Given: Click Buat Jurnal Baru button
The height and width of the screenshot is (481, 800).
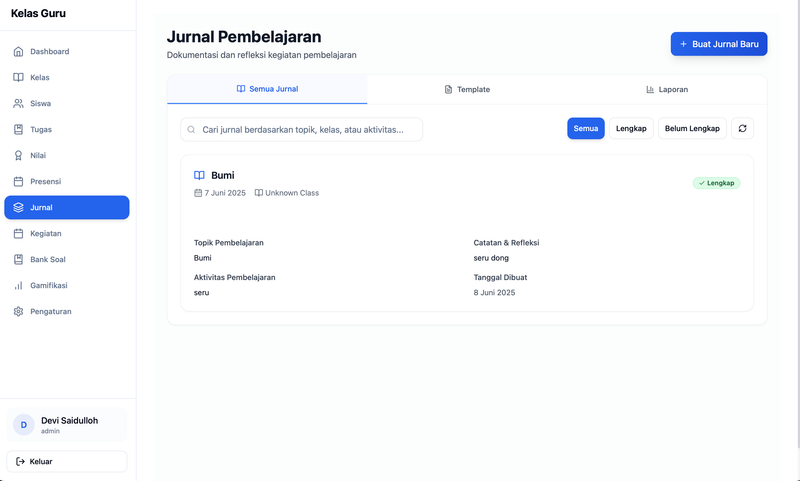Looking at the screenshot, I should [x=718, y=44].
